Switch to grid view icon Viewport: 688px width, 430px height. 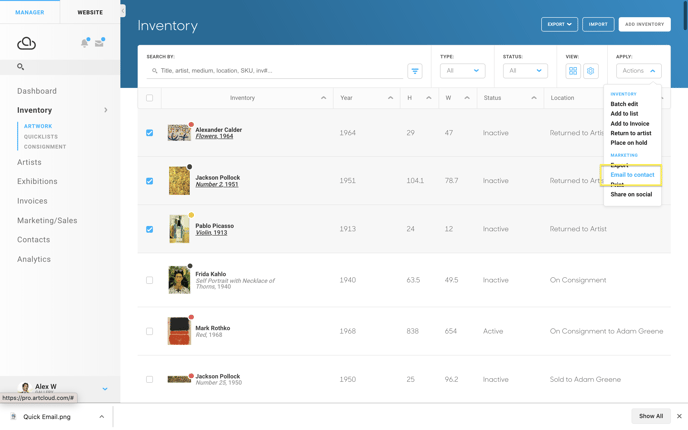click(x=573, y=71)
